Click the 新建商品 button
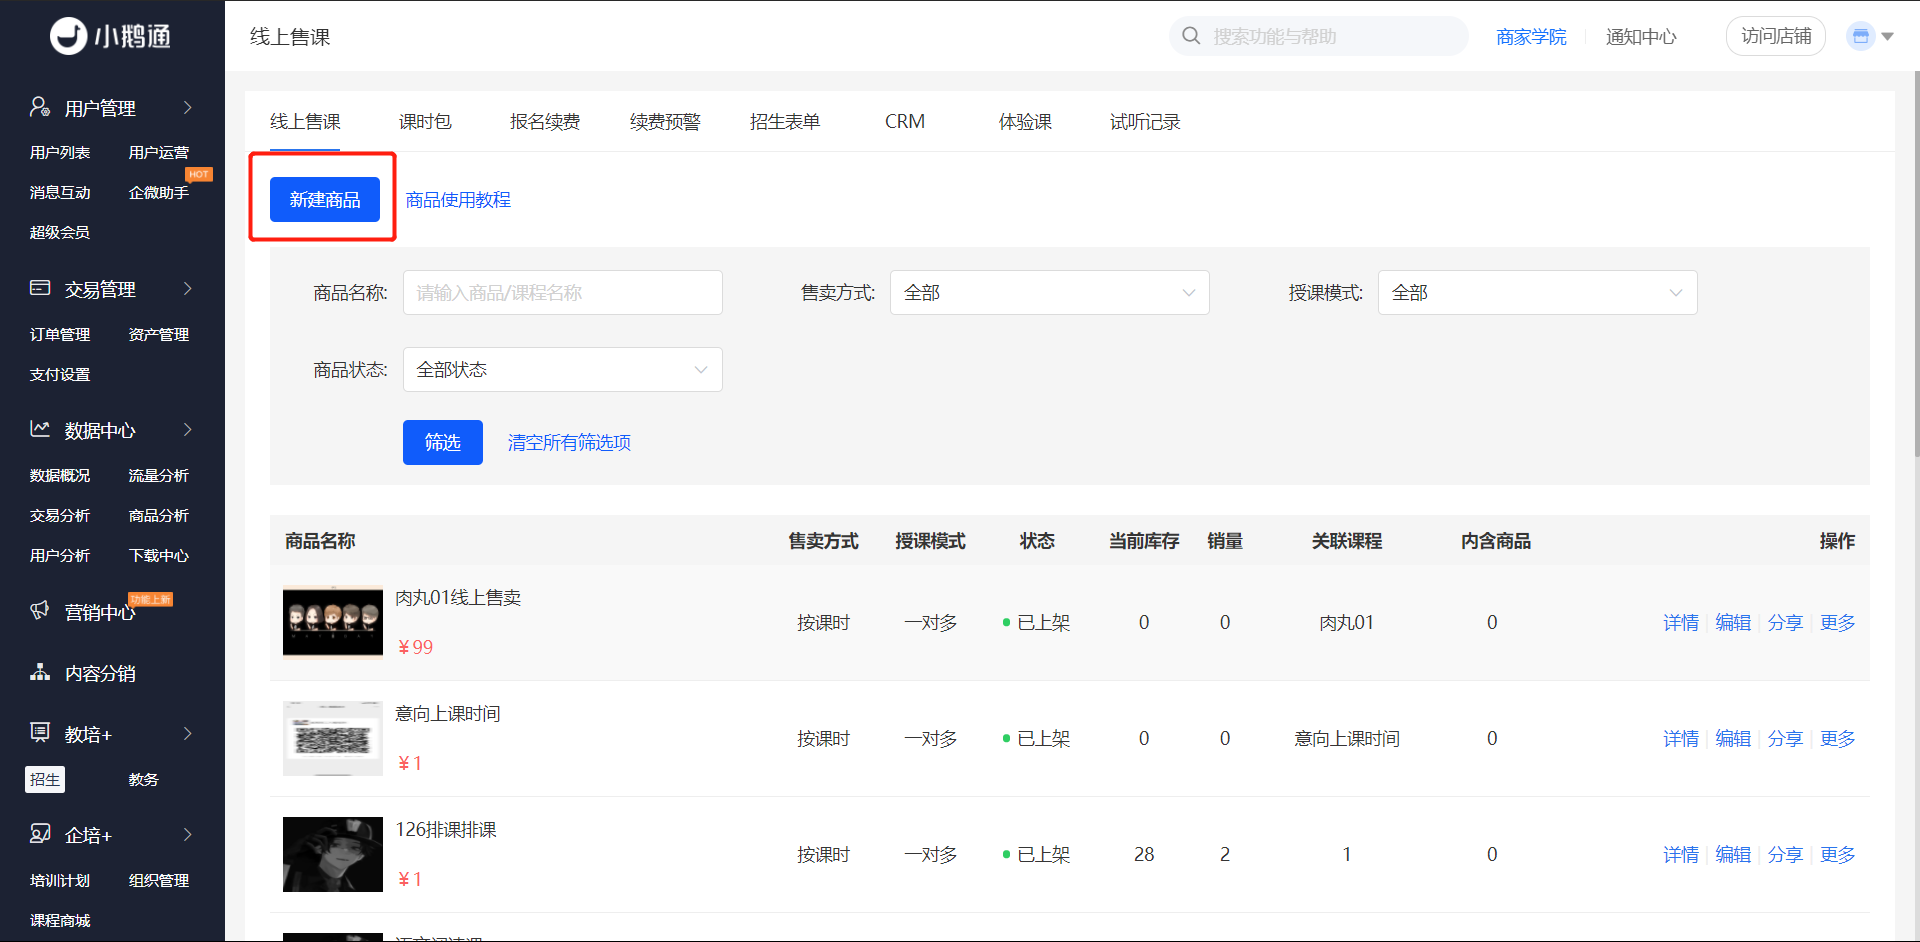1920x942 pixels. pyautogui.click(x=325, y=199)
